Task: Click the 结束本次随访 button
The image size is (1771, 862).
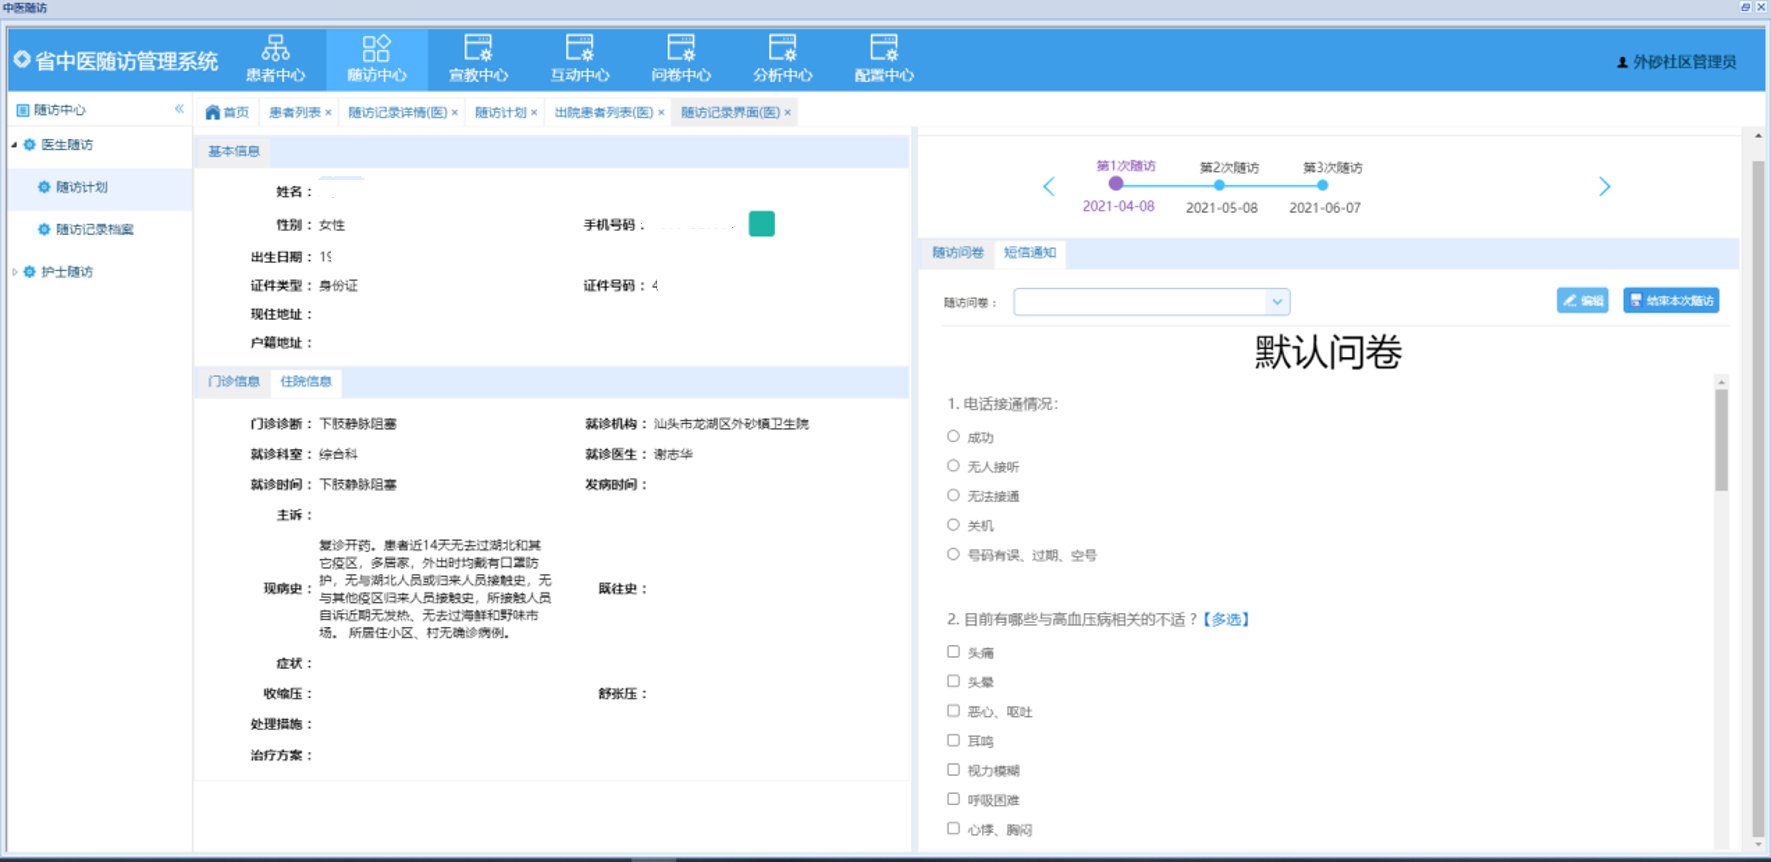Action: coord(1670,301)
